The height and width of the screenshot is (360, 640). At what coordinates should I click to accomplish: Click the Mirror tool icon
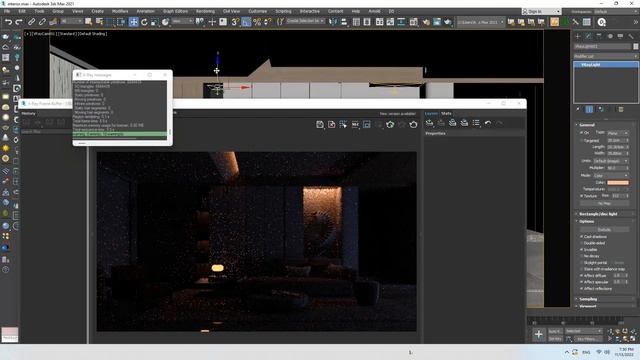coord(333,22)
